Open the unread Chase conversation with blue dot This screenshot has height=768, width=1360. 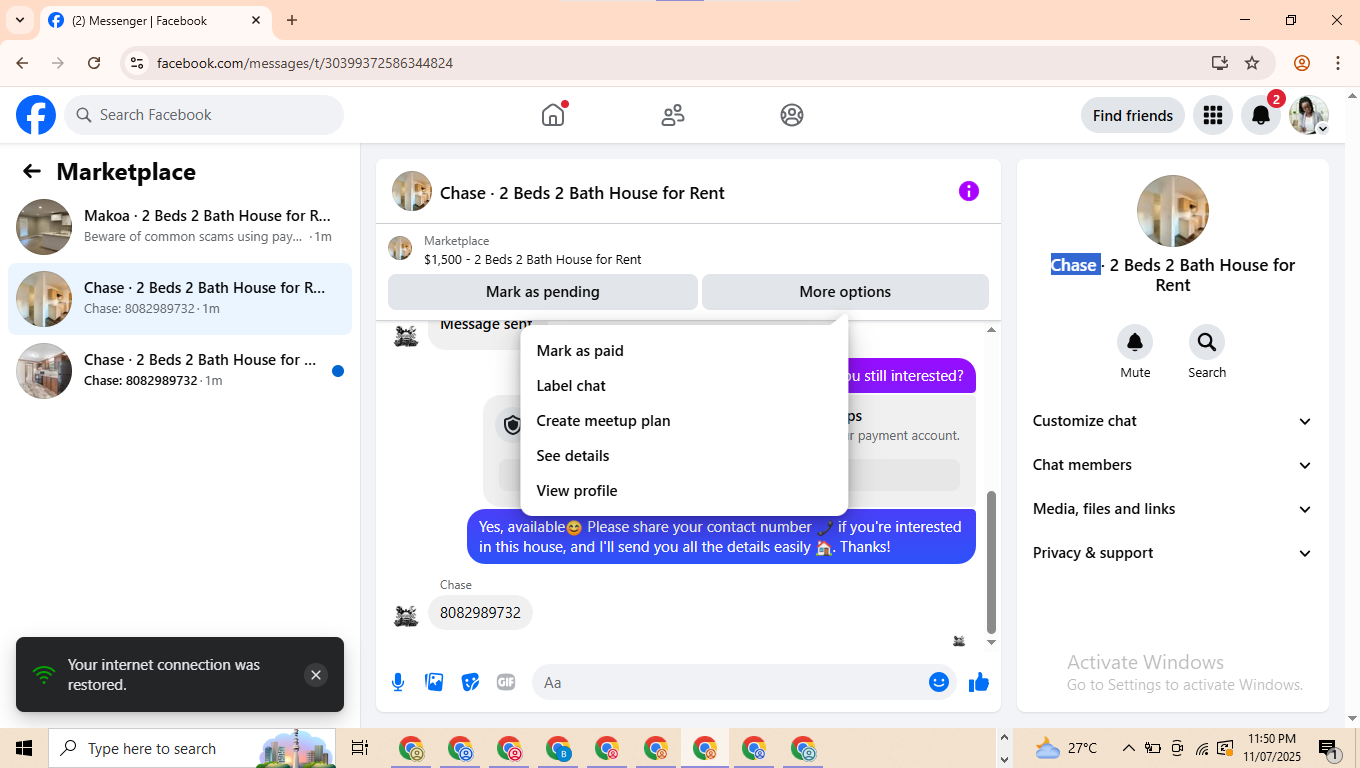click(180, 371)
